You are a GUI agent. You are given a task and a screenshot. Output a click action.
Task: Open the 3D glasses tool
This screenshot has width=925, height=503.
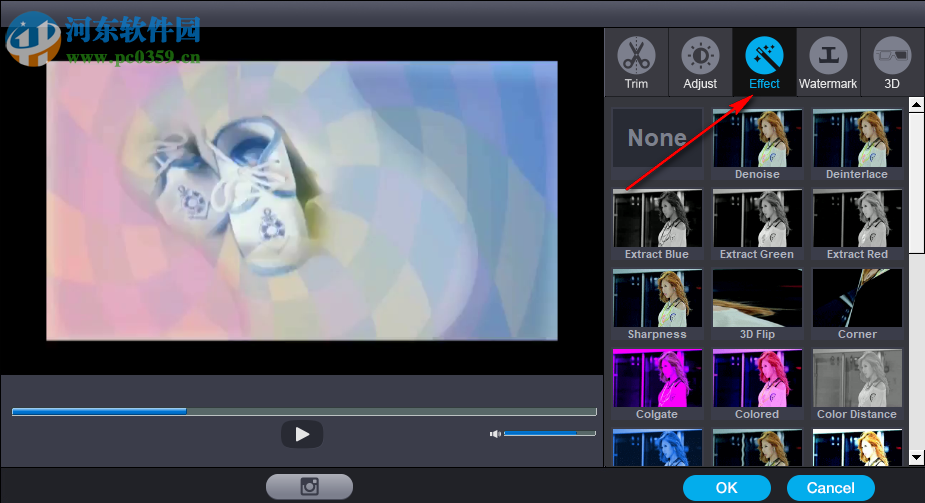[892, 63]
